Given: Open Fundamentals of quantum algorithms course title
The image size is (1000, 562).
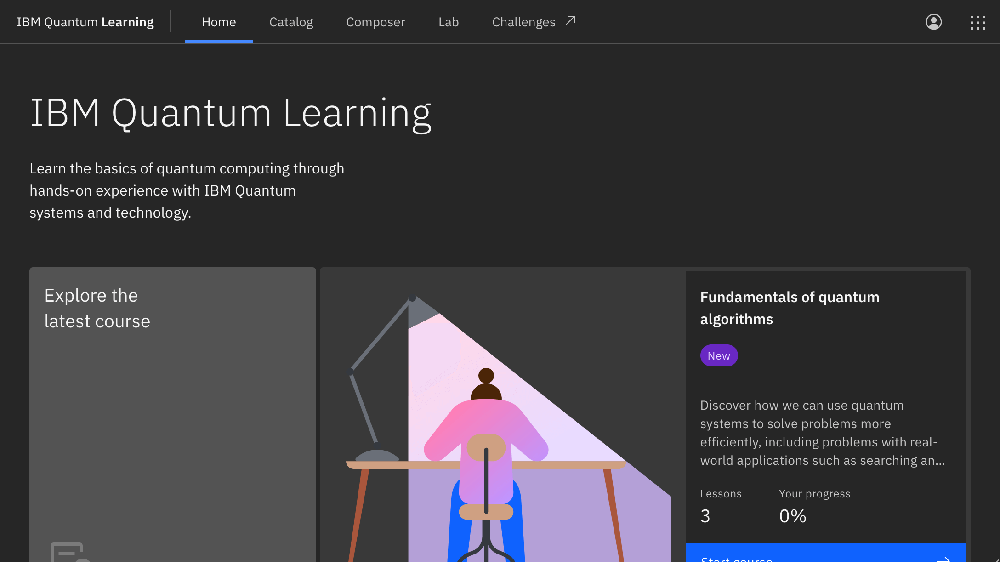Looking at the screenshot, I should pyautogui.click(x=790, y=308).
